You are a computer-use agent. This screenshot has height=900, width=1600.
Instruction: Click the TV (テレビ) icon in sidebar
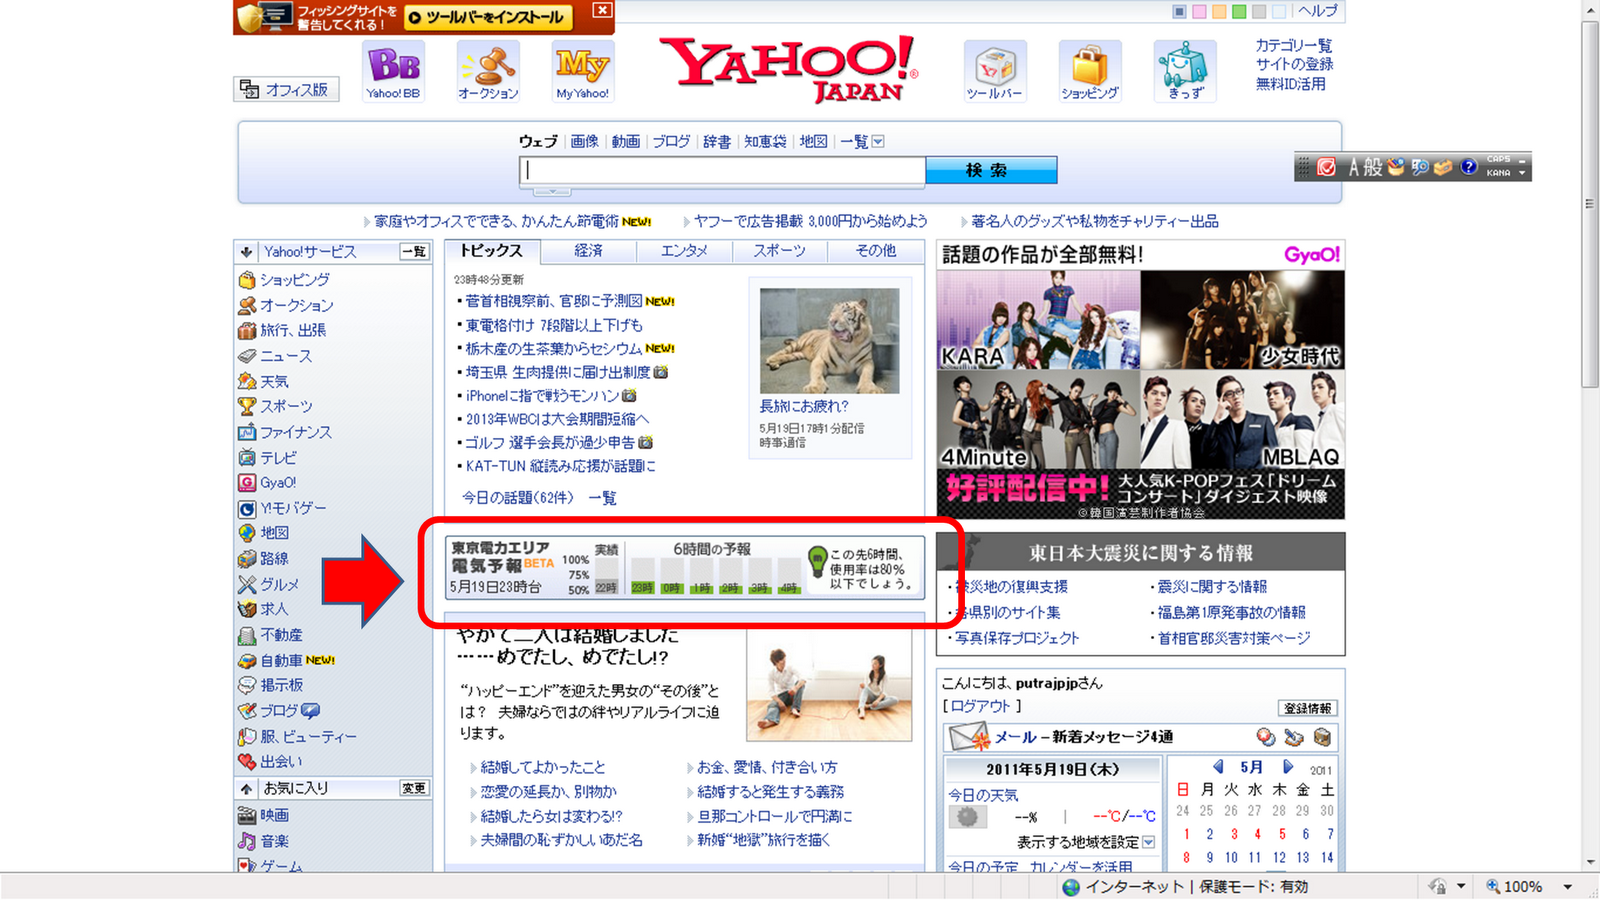tap(247, 458)
